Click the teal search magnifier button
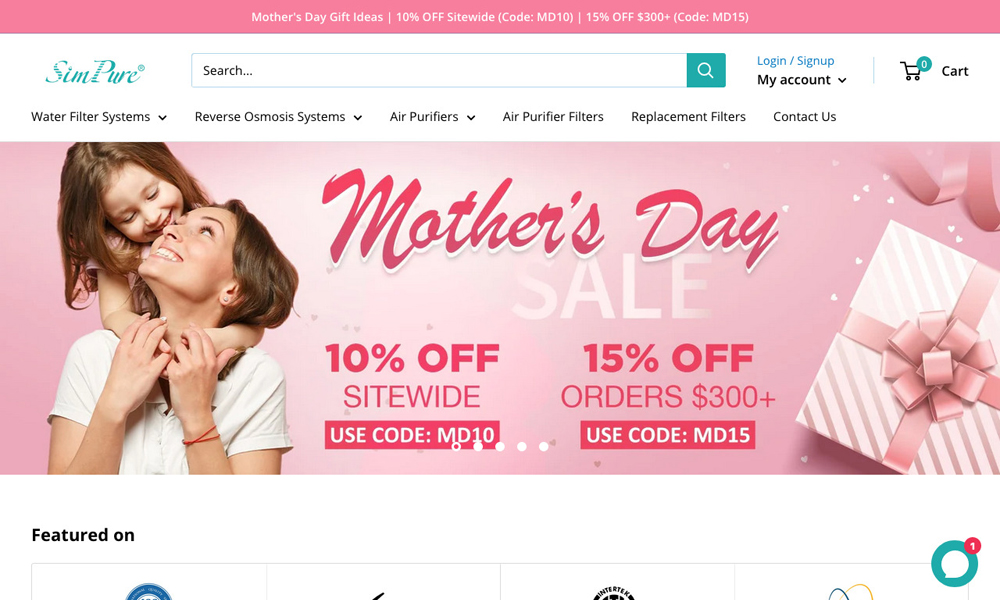The height and width of the screenshot is (600, 1000). (x=706, y=70)
